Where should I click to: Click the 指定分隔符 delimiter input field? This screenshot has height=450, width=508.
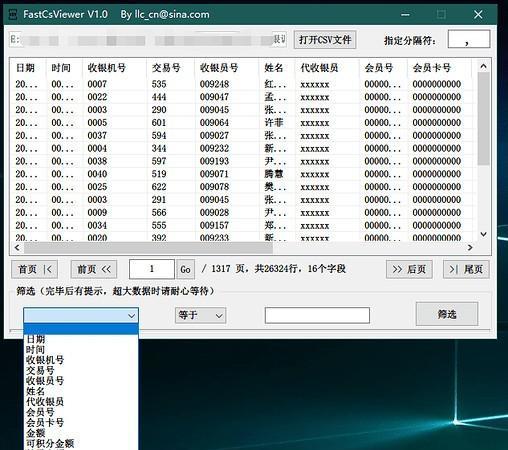pos(469,39)
